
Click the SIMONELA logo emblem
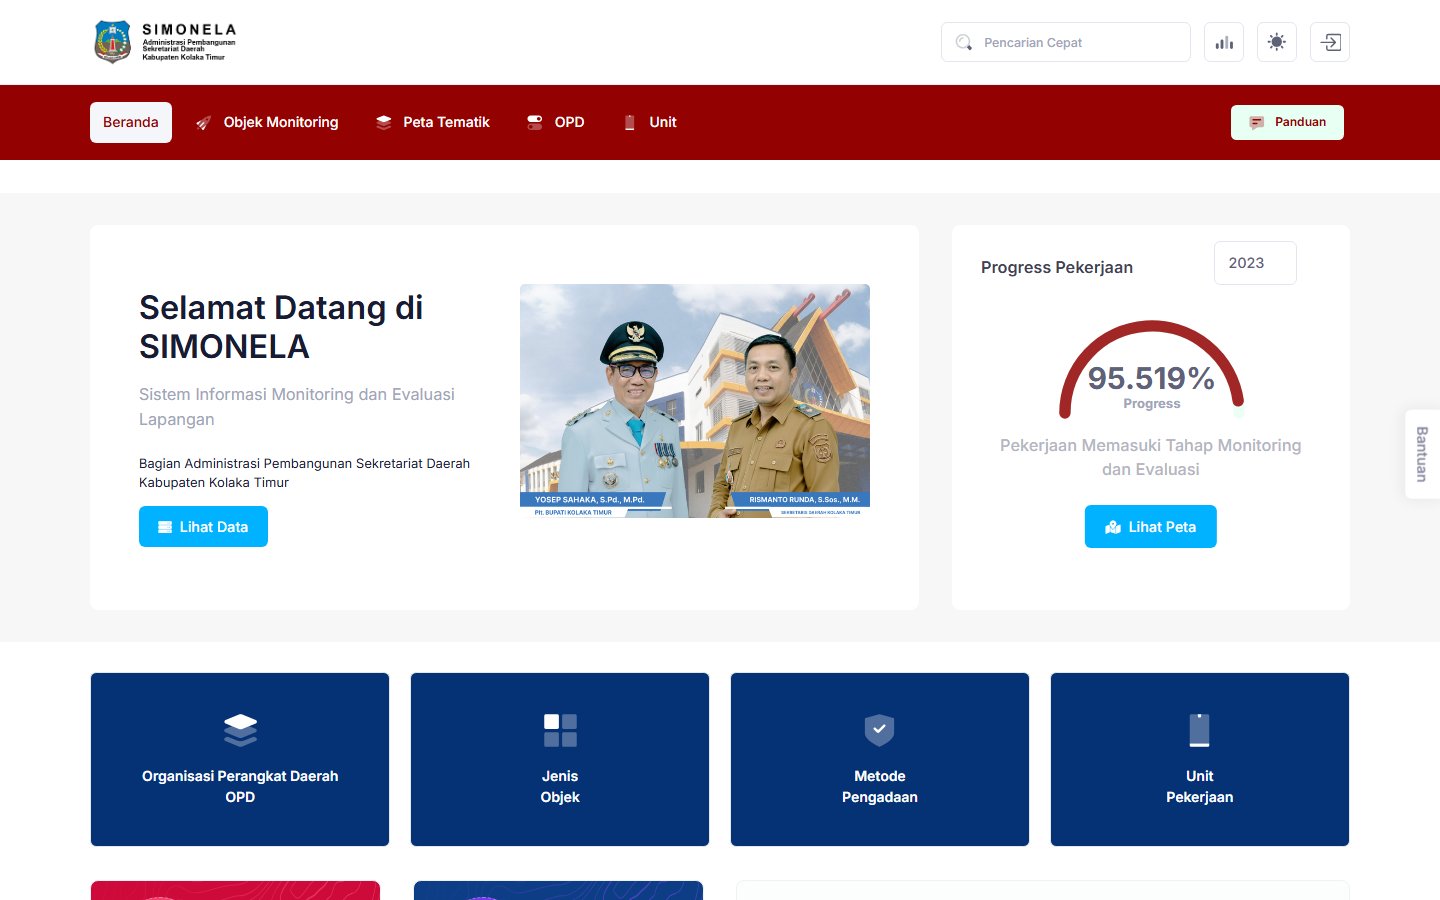click(112, 42)
